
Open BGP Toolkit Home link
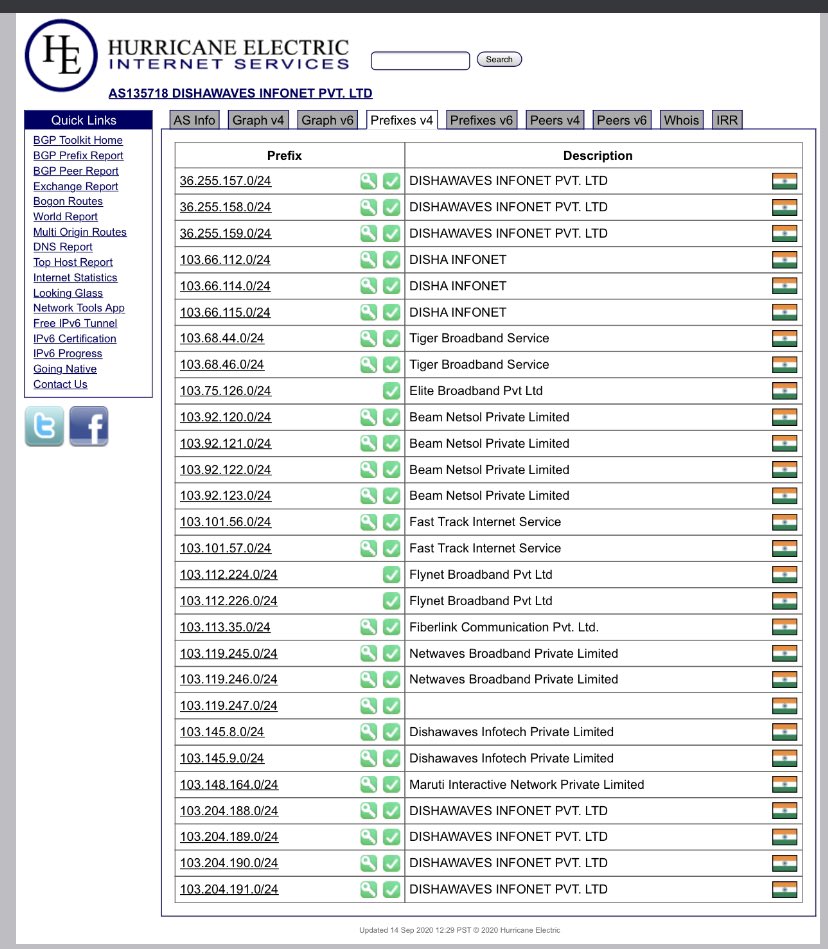pyautogui.click(x=78, y=140)
